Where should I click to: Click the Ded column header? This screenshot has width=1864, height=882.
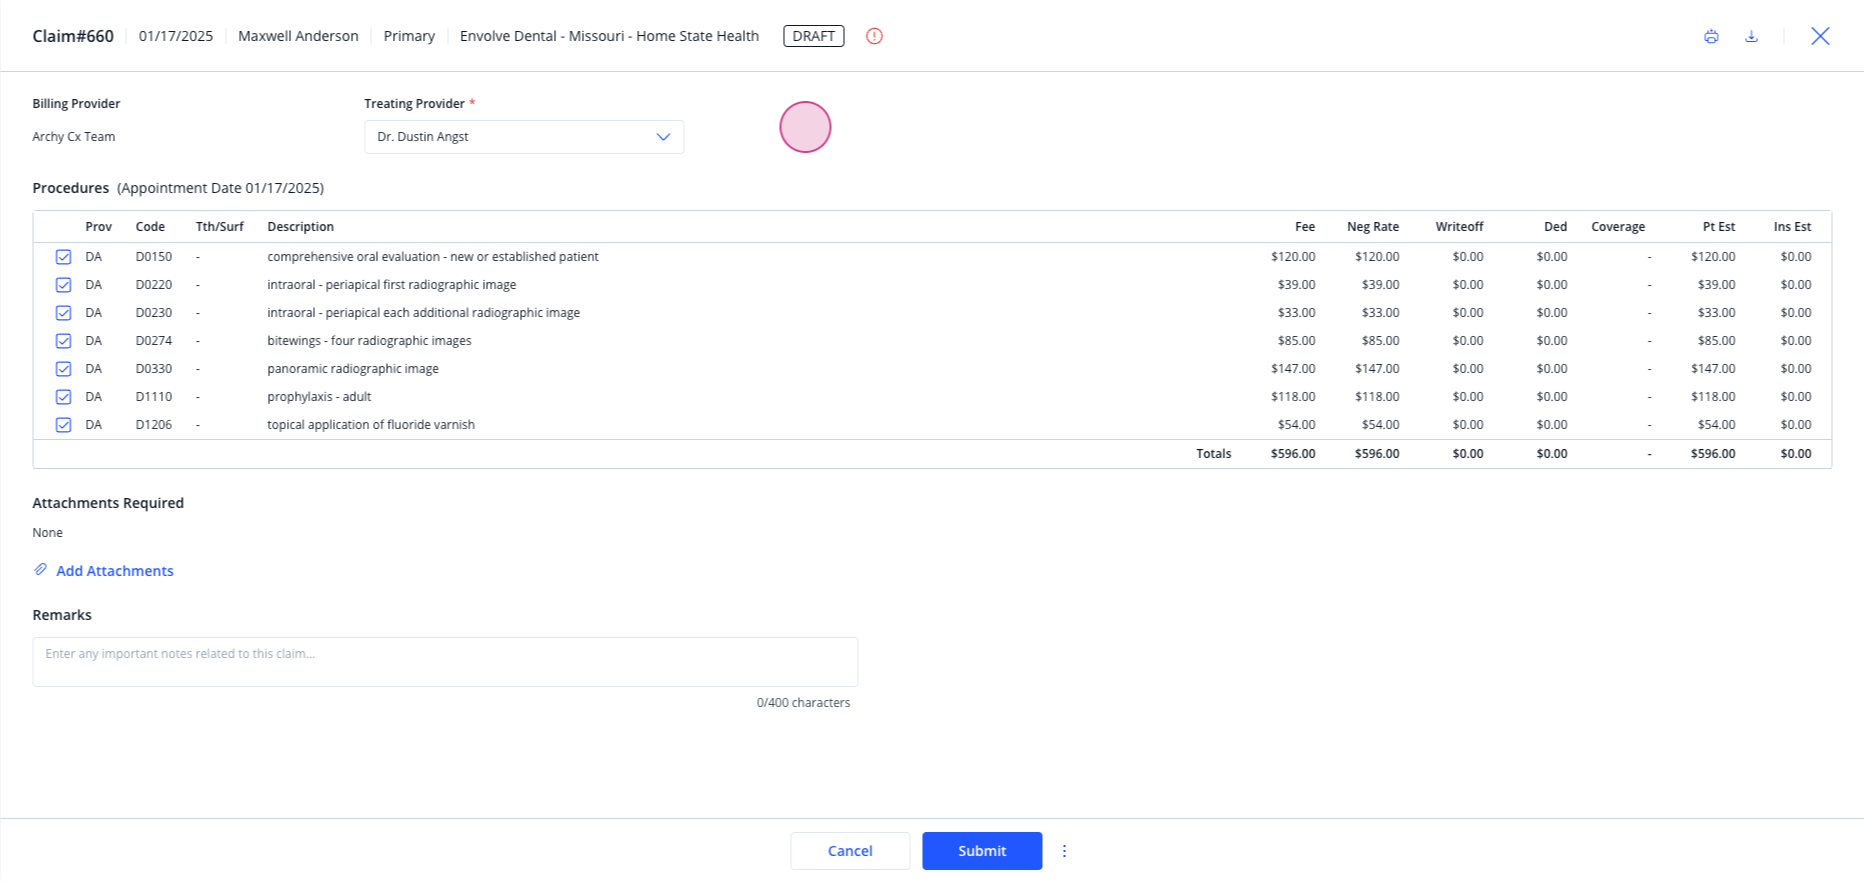1555,227
